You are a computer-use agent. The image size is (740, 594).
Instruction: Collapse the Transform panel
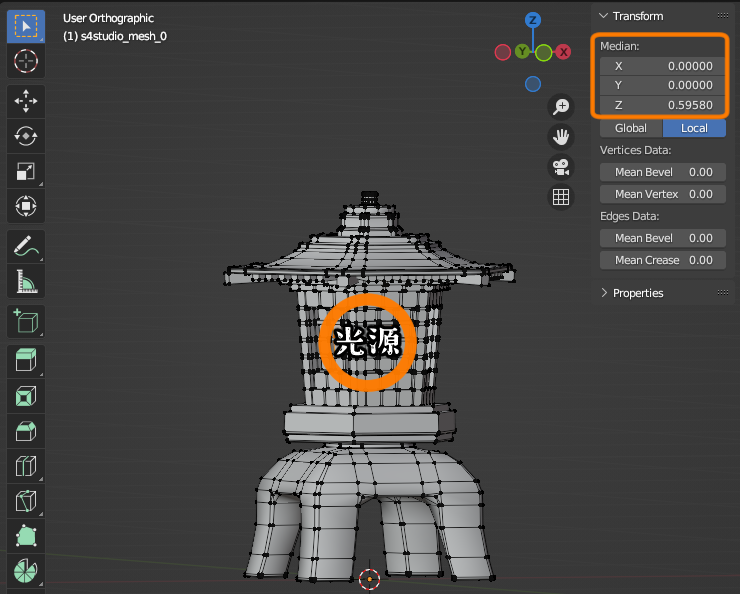coord(603,16)
